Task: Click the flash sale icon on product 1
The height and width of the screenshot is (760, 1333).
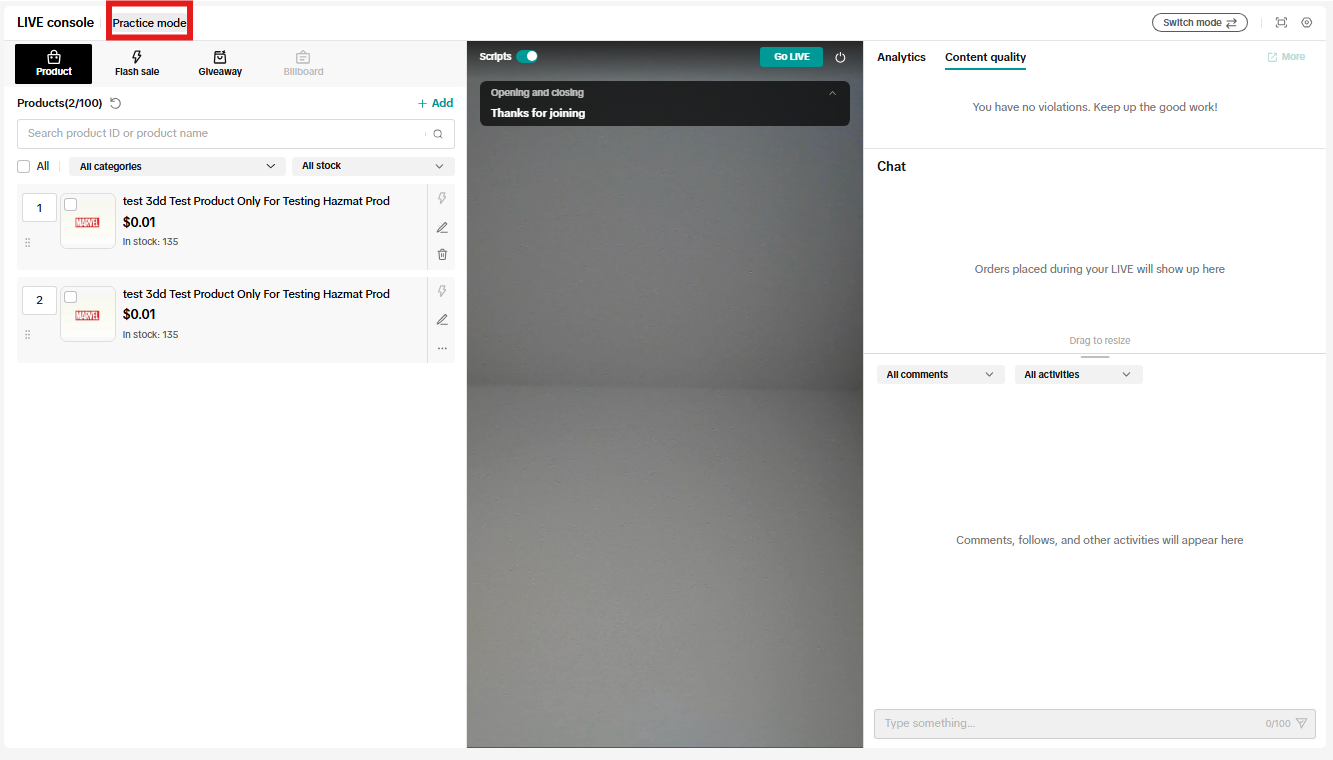Action: [442, 198]
